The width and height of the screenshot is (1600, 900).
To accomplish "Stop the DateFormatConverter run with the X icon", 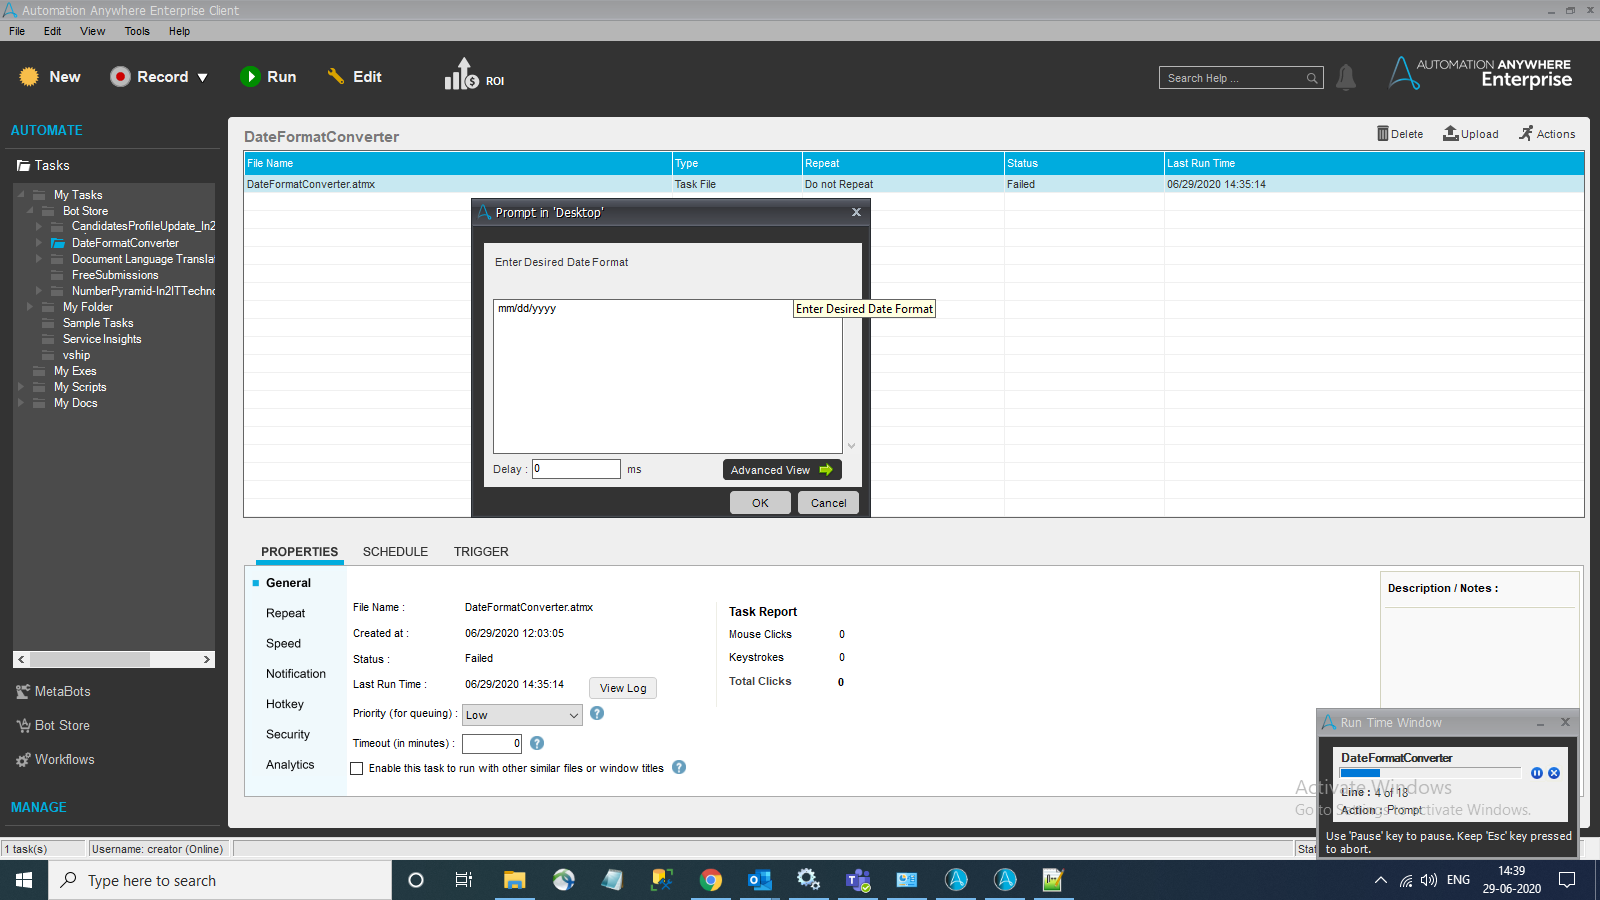I will coord(1554,773).
